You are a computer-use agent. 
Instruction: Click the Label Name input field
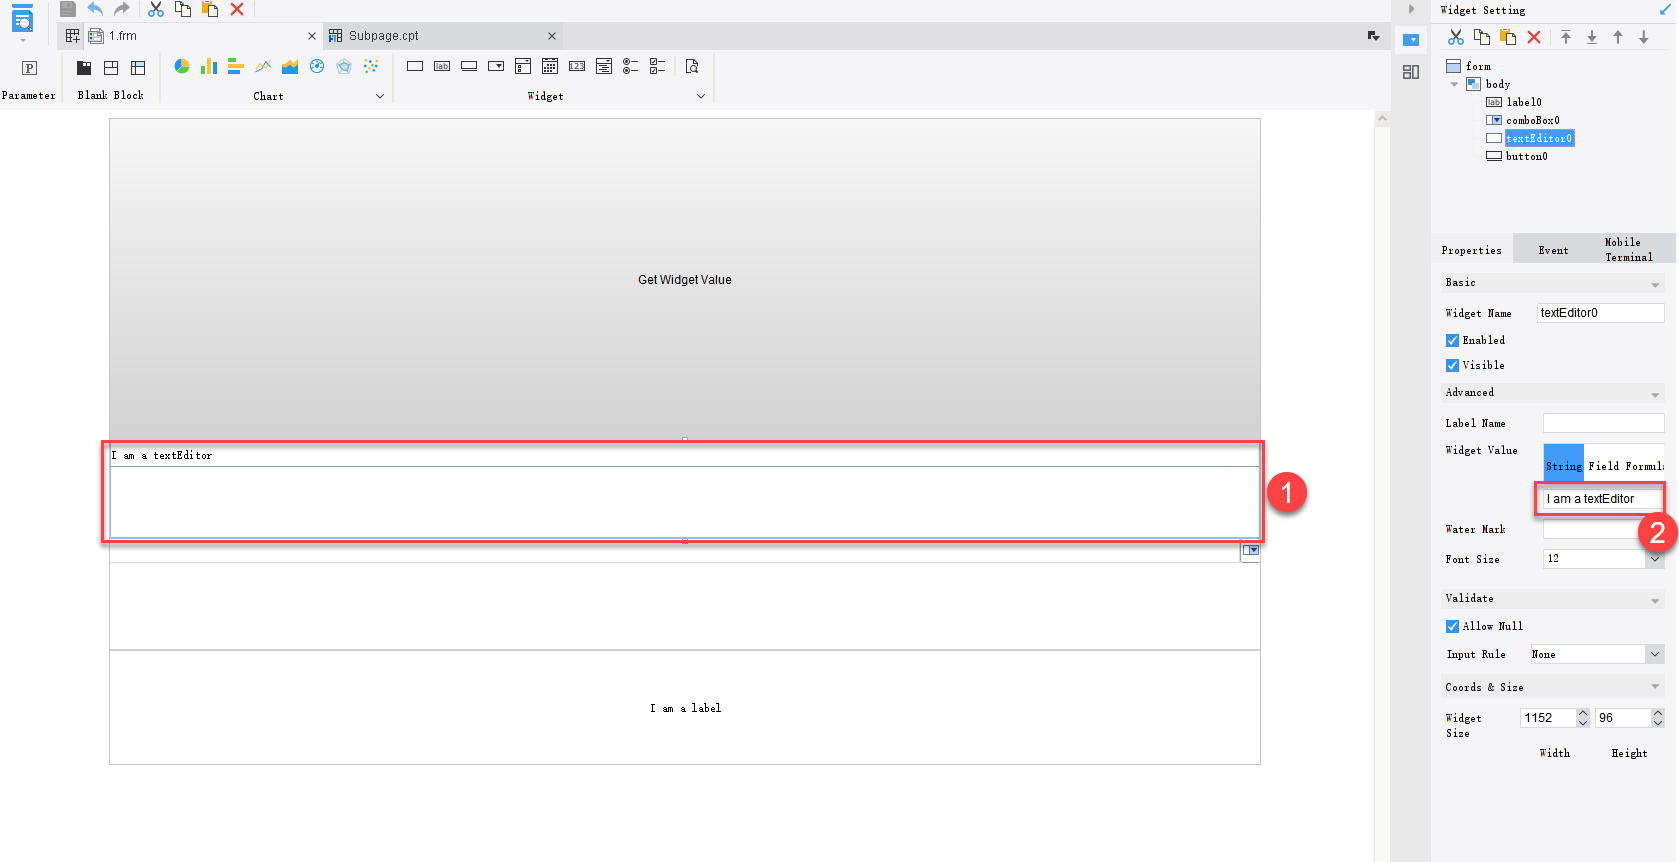pos(1603,423)
